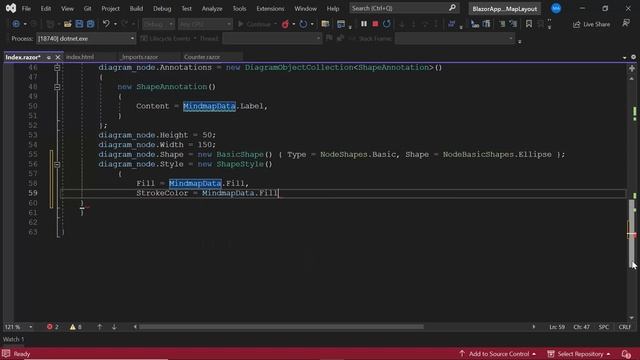Open the Thread dropdown

[x=272, y=38]
